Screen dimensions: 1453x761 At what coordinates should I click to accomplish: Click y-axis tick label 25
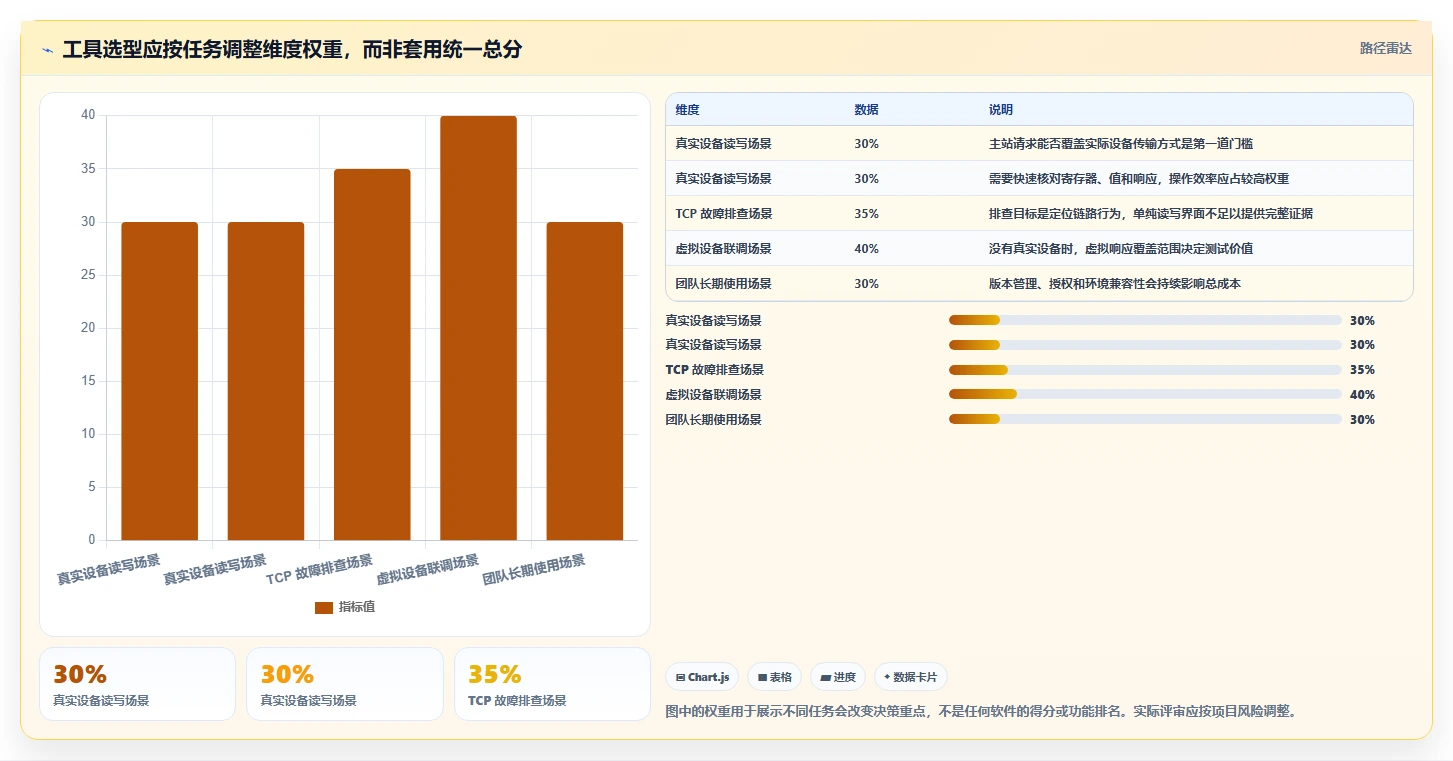pos(88,275)
